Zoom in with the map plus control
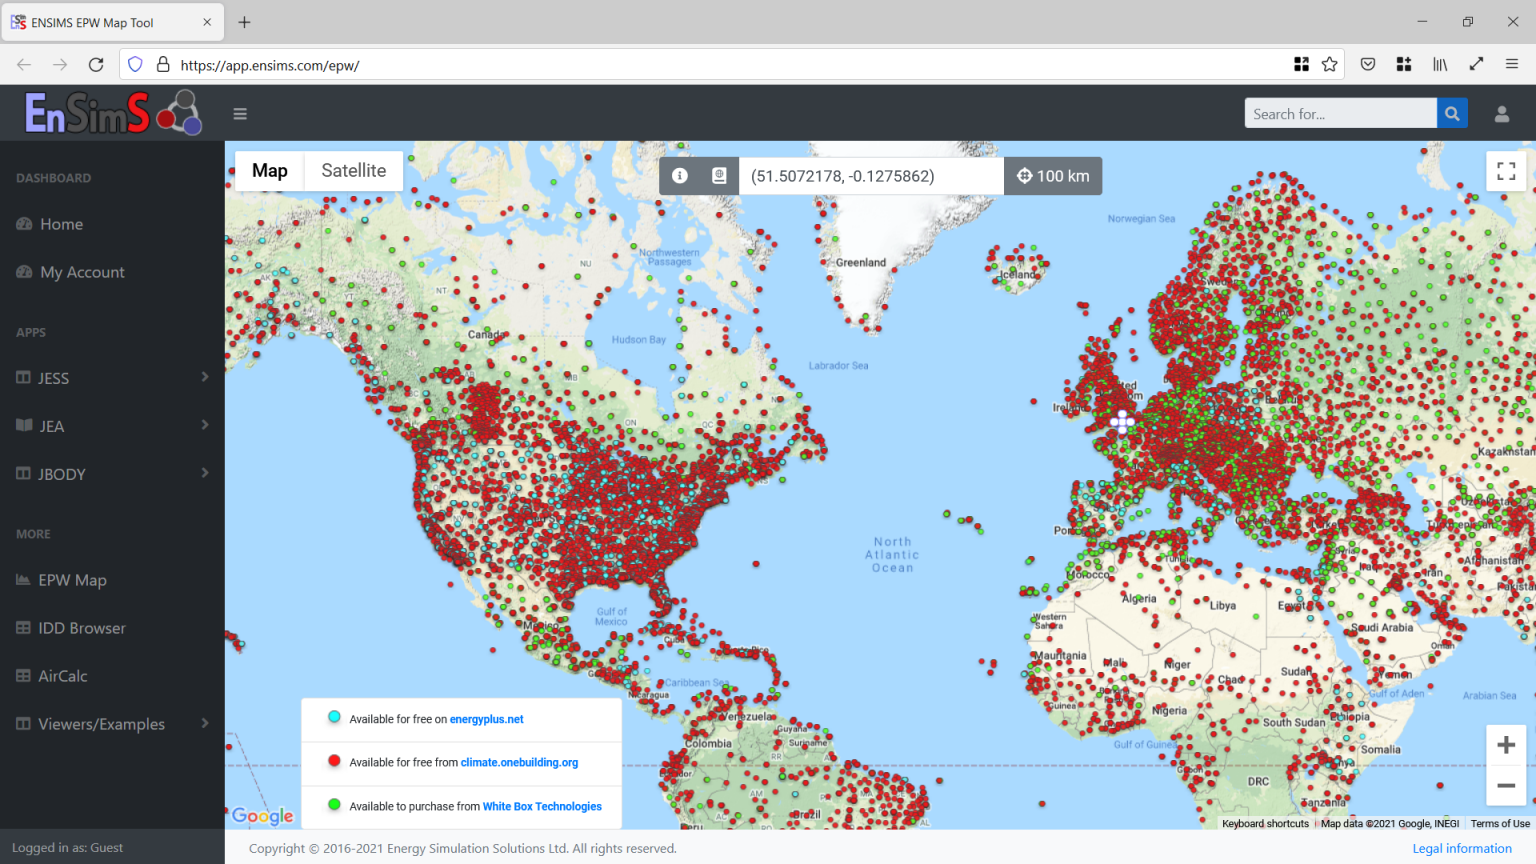 click(x=1506, y=744)
